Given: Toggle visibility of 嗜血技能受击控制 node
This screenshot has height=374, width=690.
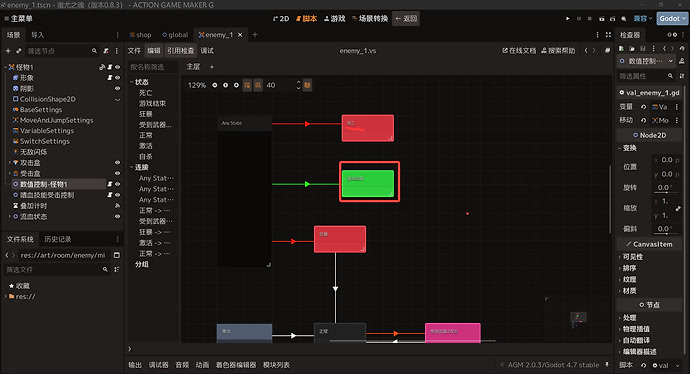Looking at the screenshot, I should click(x=117, y=195).
